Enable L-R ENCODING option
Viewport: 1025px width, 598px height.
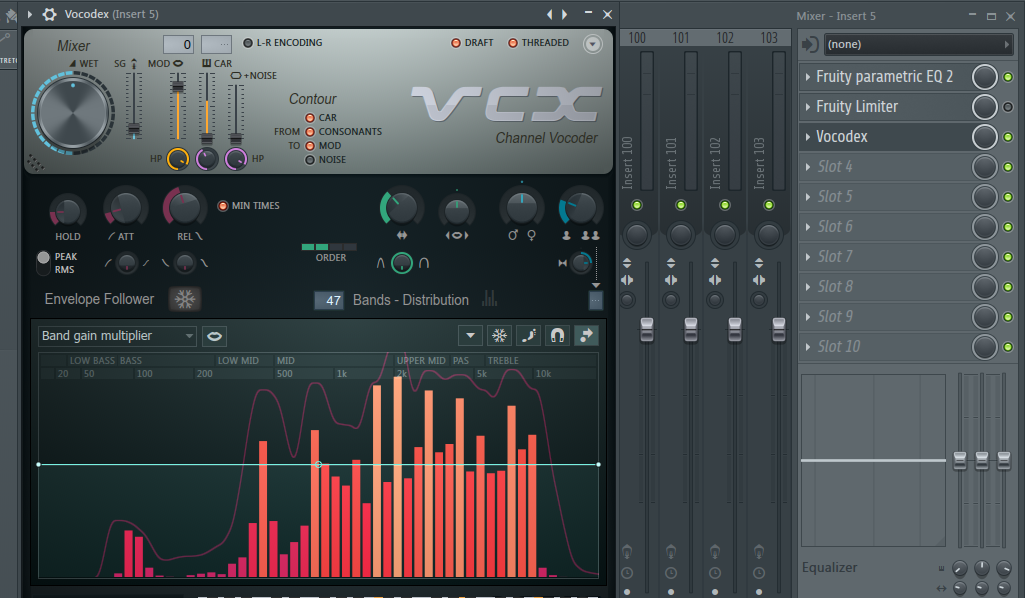click(x=249, y=43)
